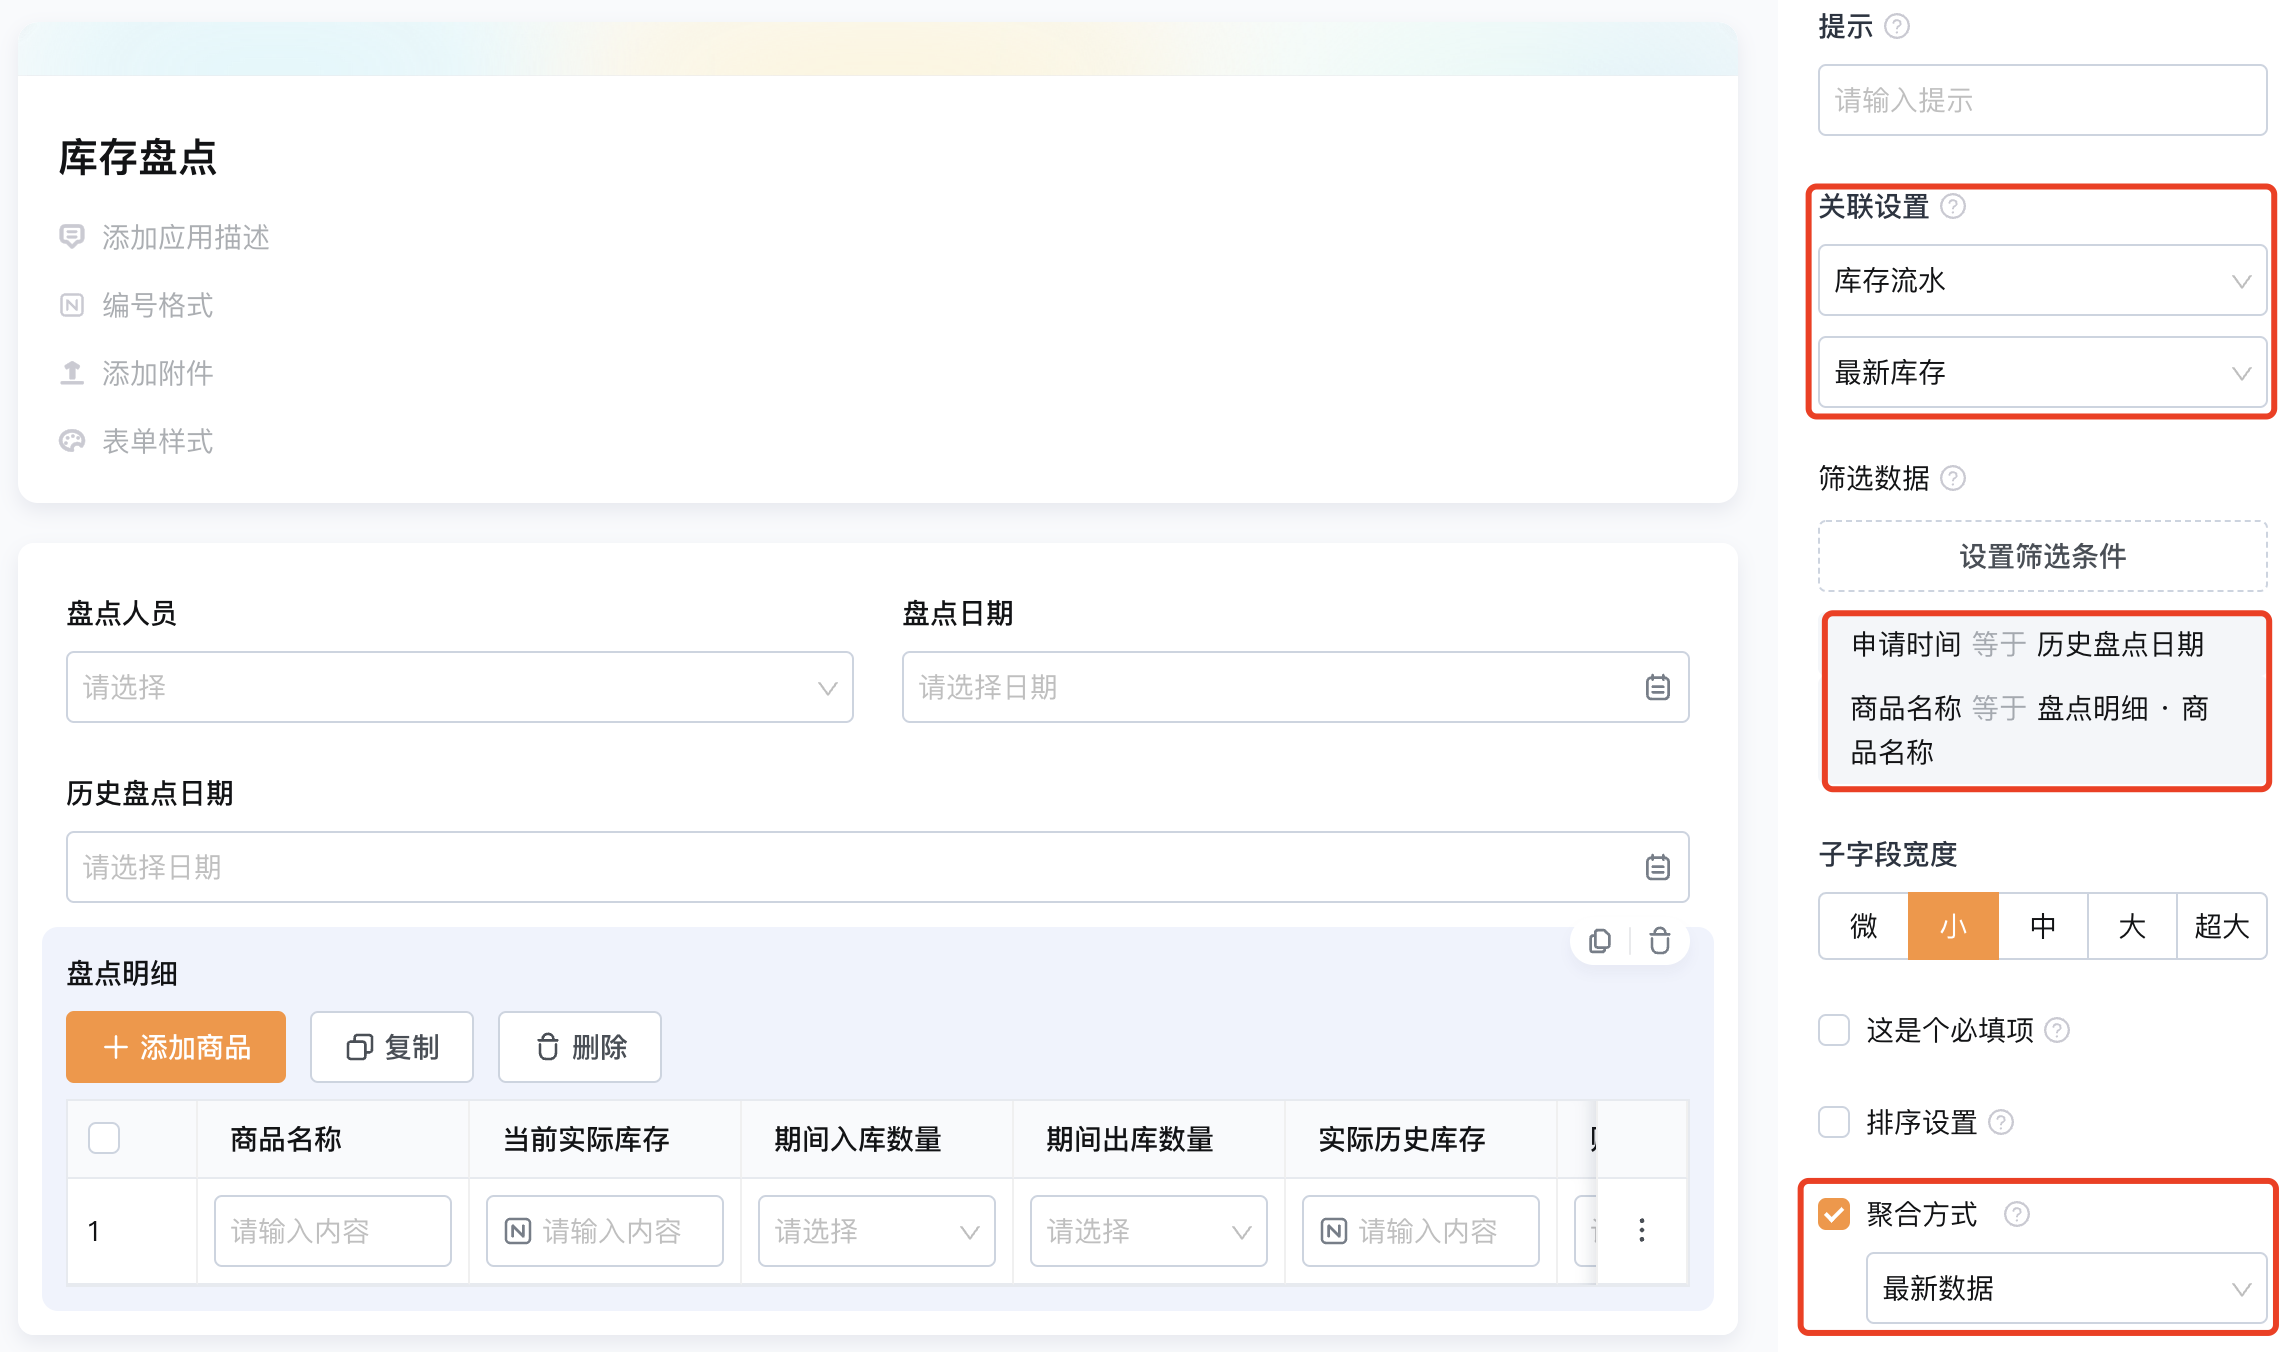The height and width of the screenshot is (1352, 2284).
Task: Check the select-all checkbox in table header
Action: [104, 1138]
